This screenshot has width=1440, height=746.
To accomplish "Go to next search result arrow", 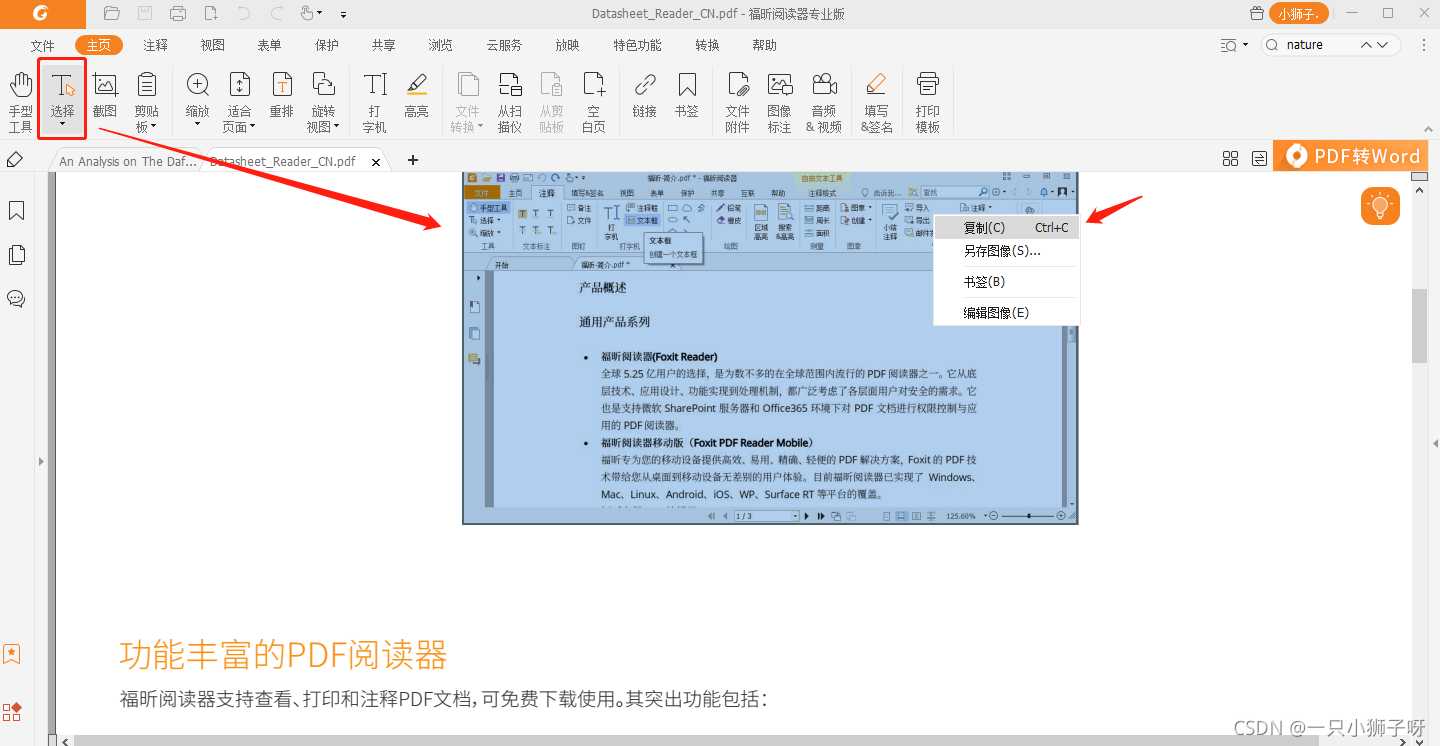I will 1384,45.
